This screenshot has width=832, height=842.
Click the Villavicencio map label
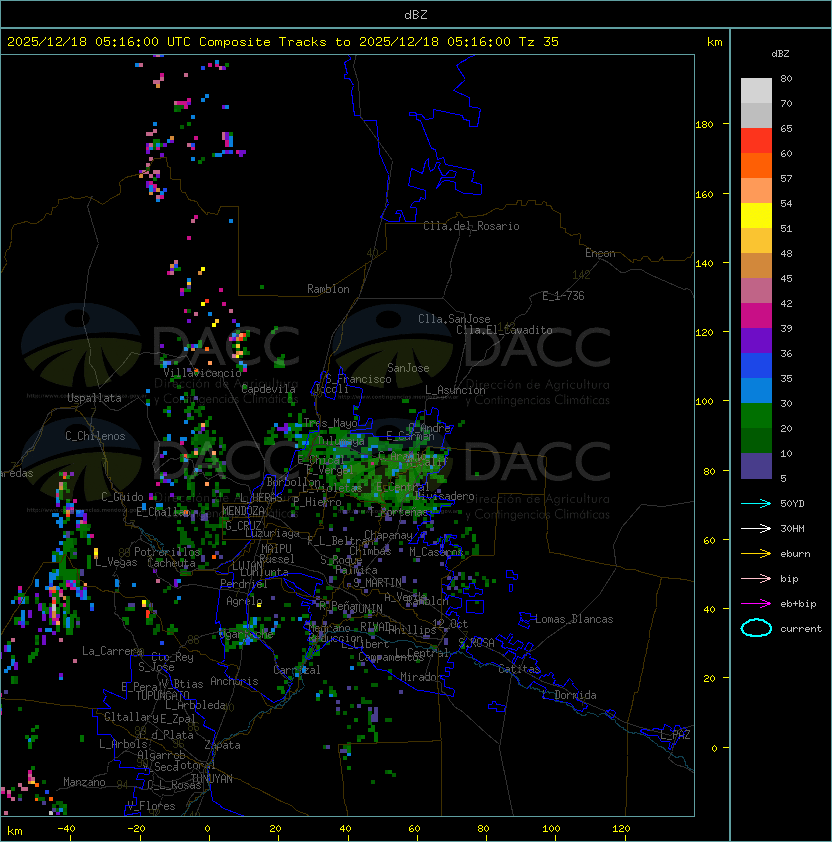pyautogui.click(x=202, y=373)
